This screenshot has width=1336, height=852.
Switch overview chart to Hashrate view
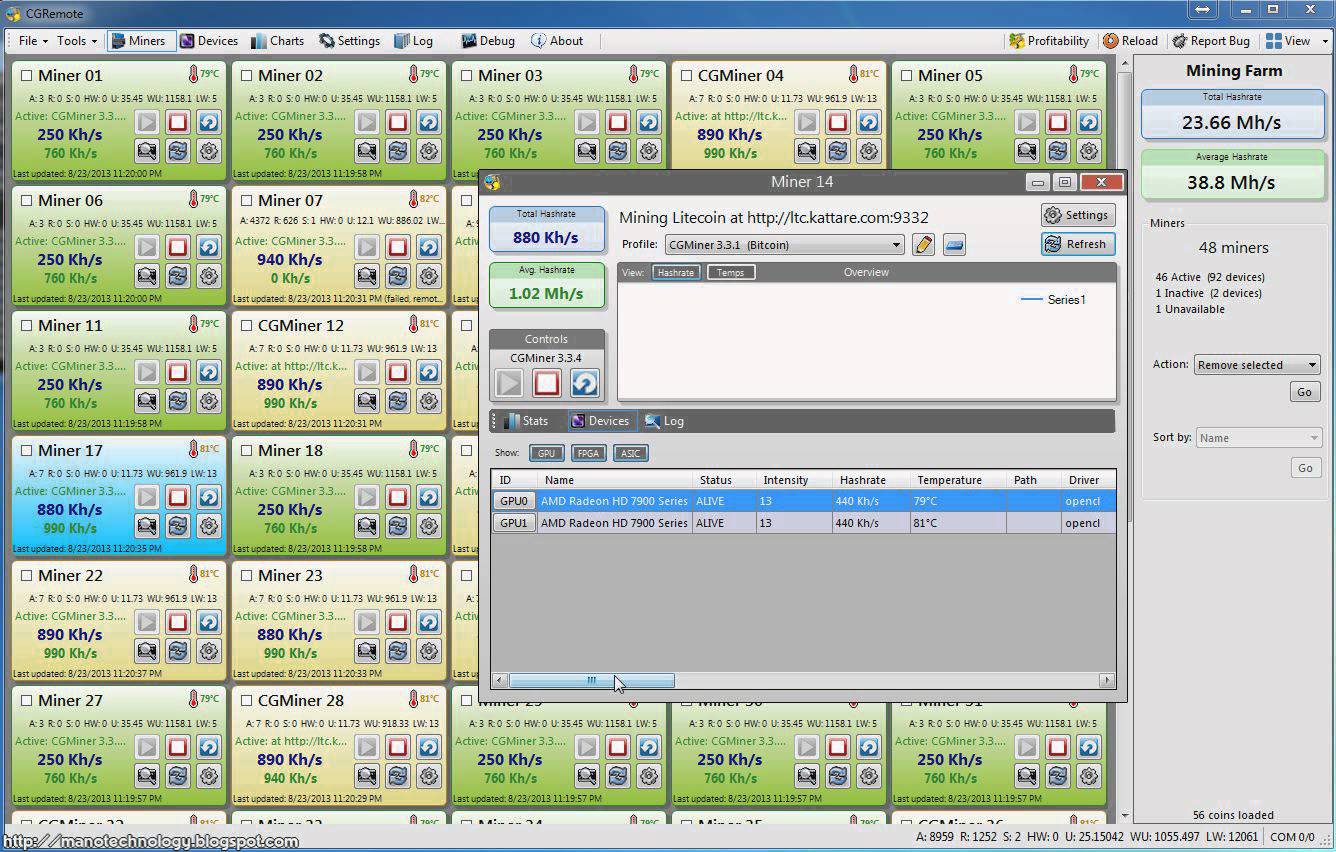point(676,272)
